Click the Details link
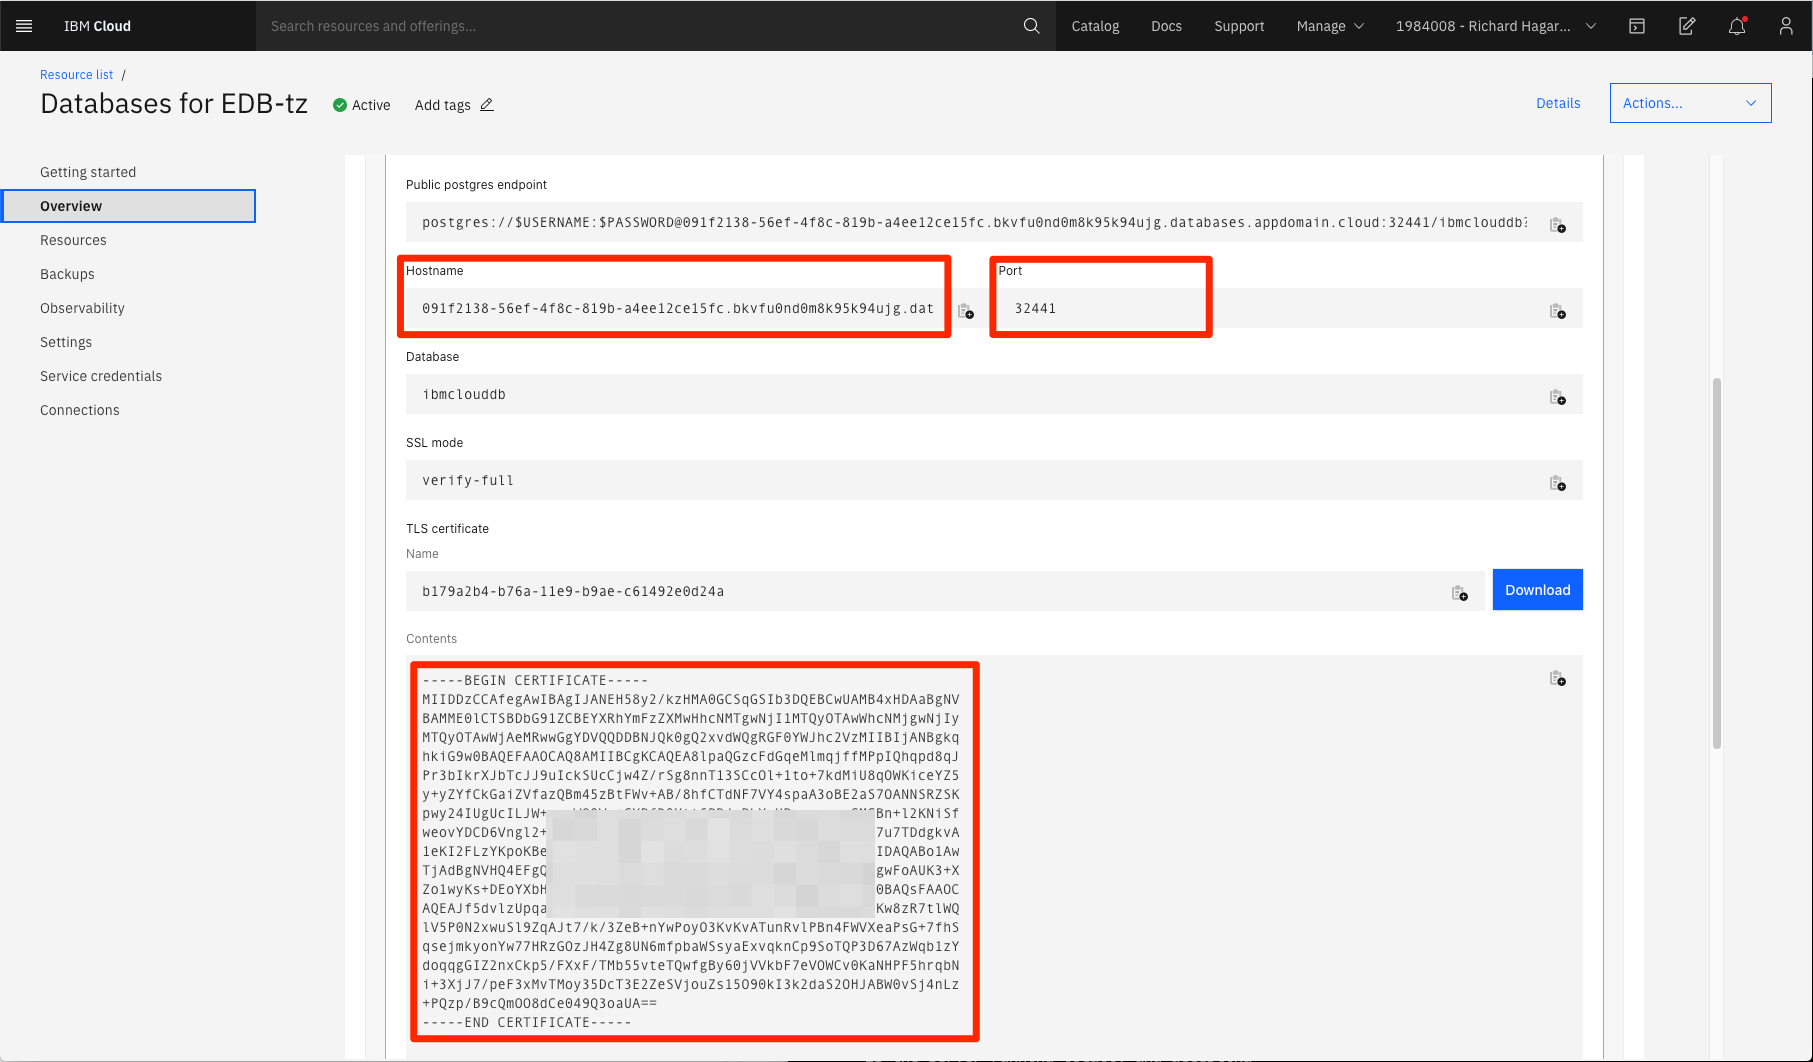The width and height of the screenshot is (1813, 1062). click(1558, 103)
